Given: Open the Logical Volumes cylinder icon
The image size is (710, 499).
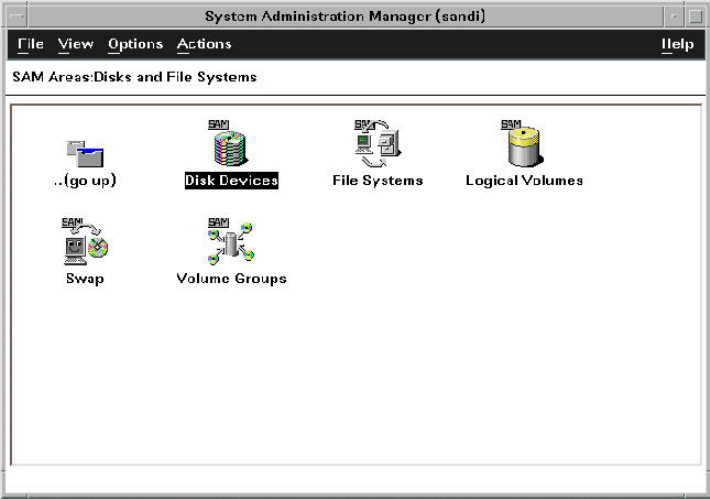Looking at the screenshot, I should point(524,143).
